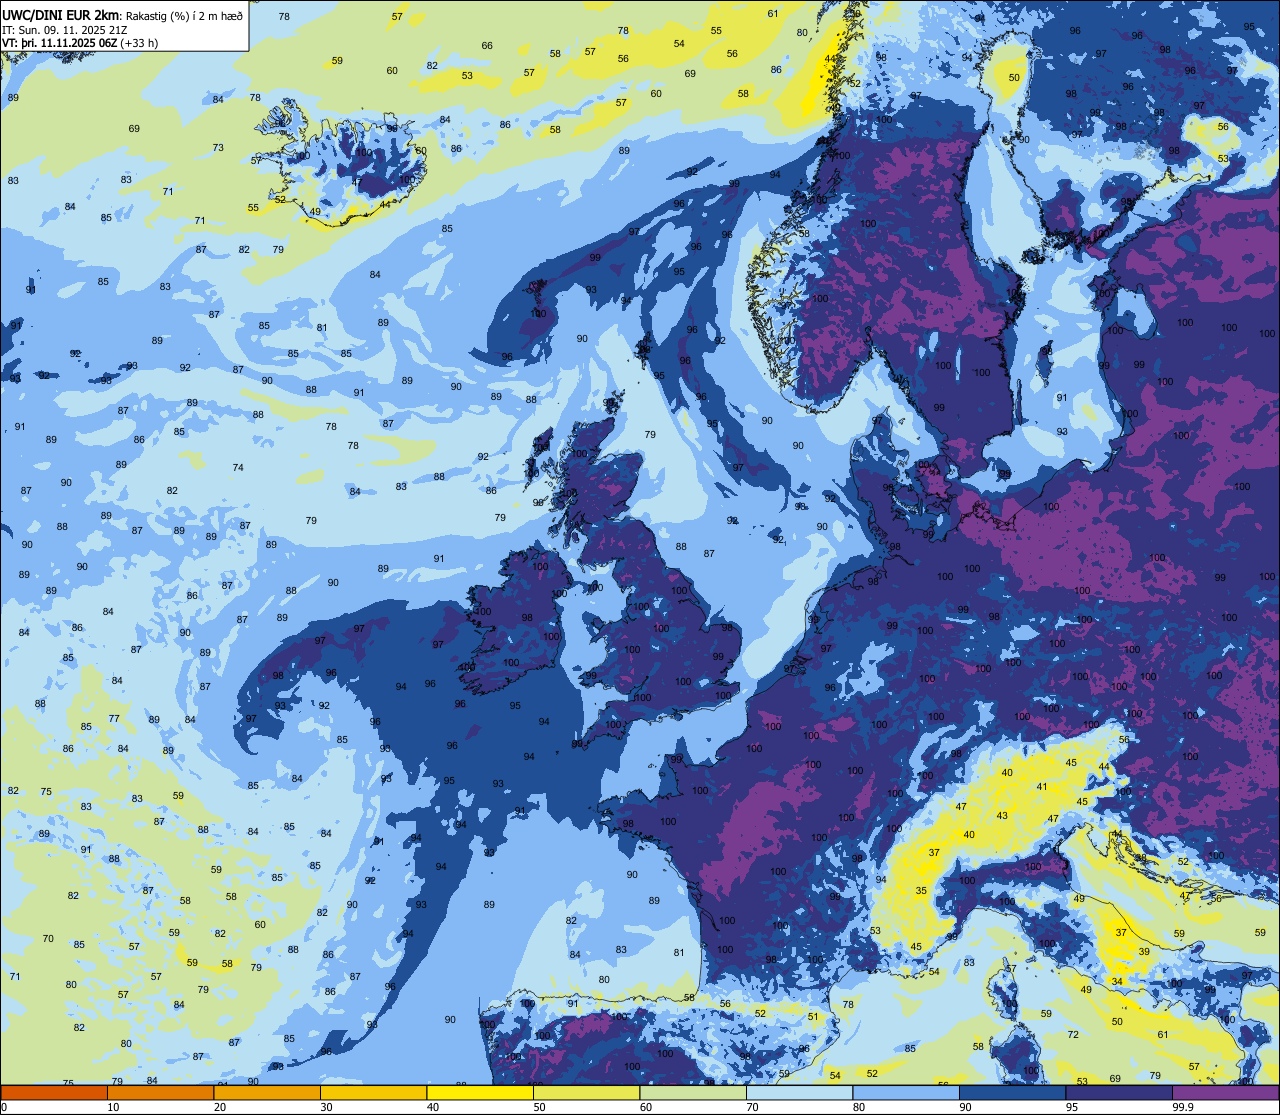Click the humidity value "41" on the map
This screenshot has height=1115, width=1280.
(x=1041, y=787)
